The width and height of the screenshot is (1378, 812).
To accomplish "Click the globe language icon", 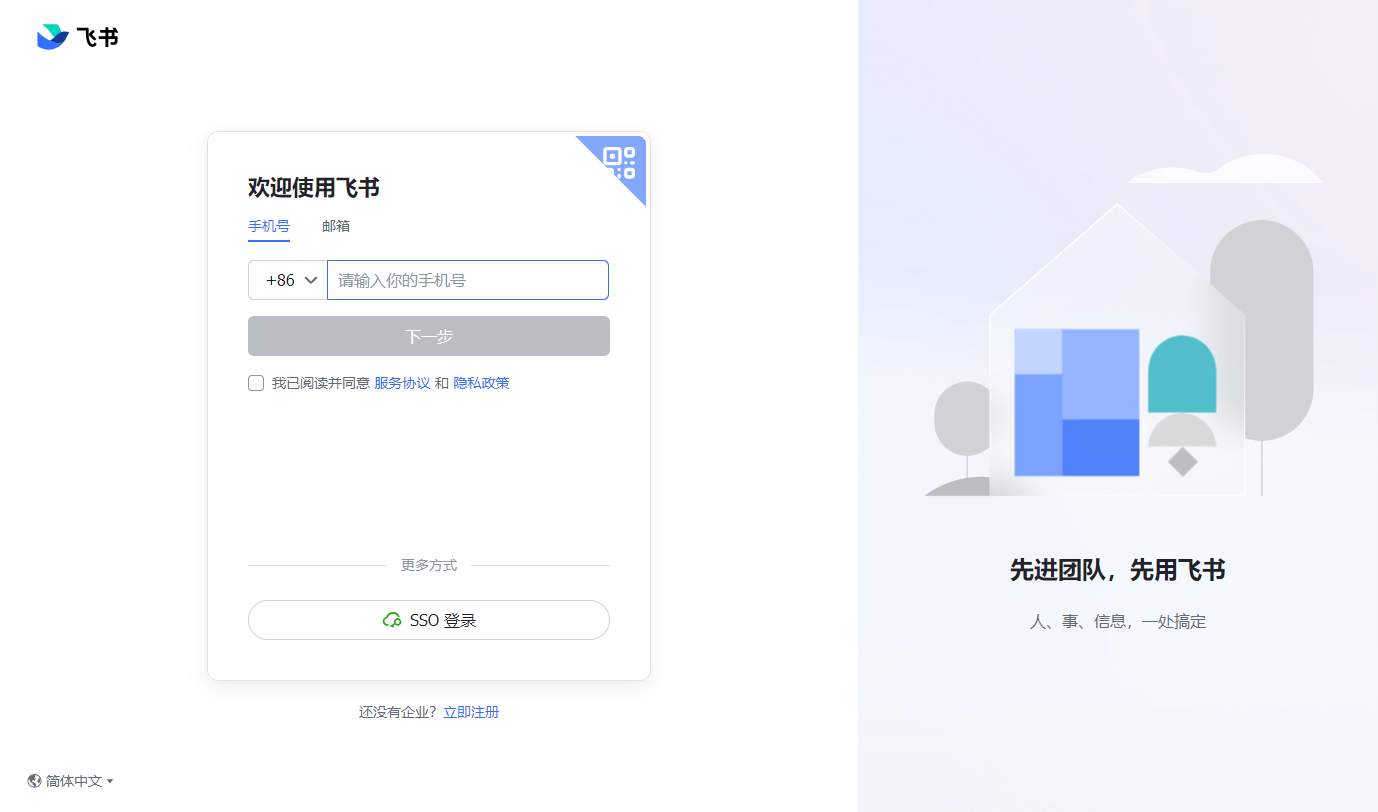I will pos(35,781).
